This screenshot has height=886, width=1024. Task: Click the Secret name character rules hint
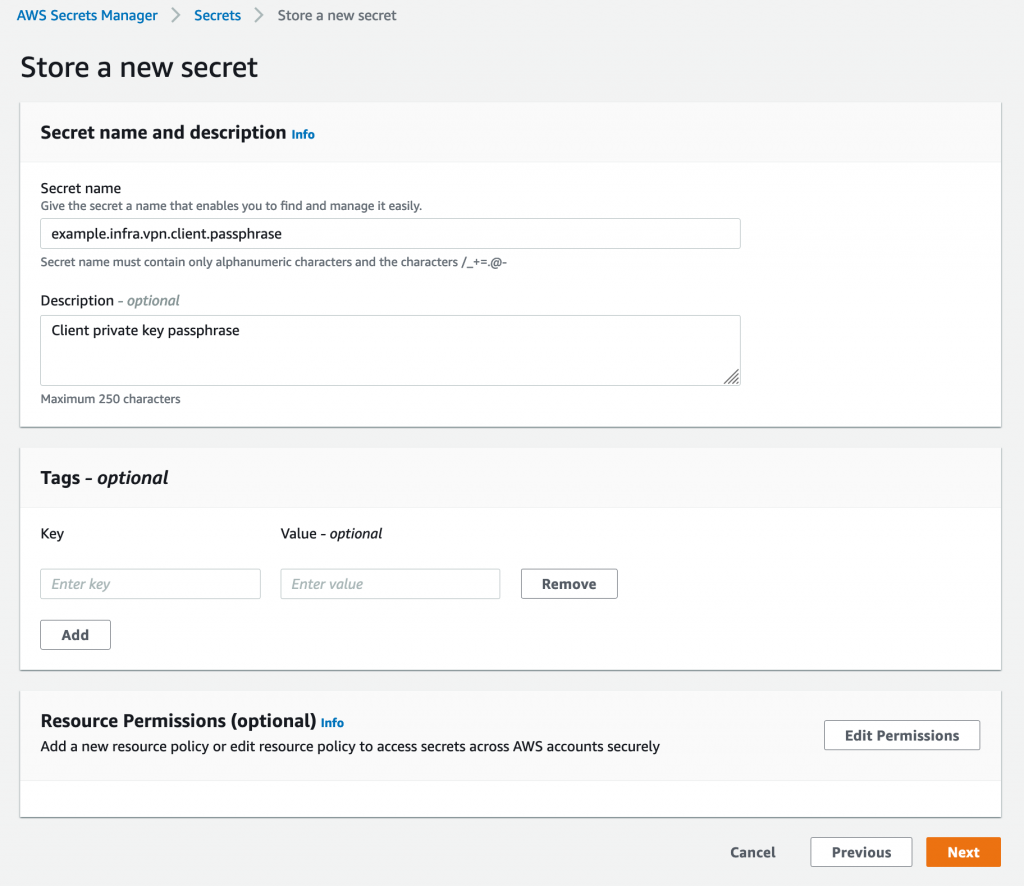coord(274,262)
